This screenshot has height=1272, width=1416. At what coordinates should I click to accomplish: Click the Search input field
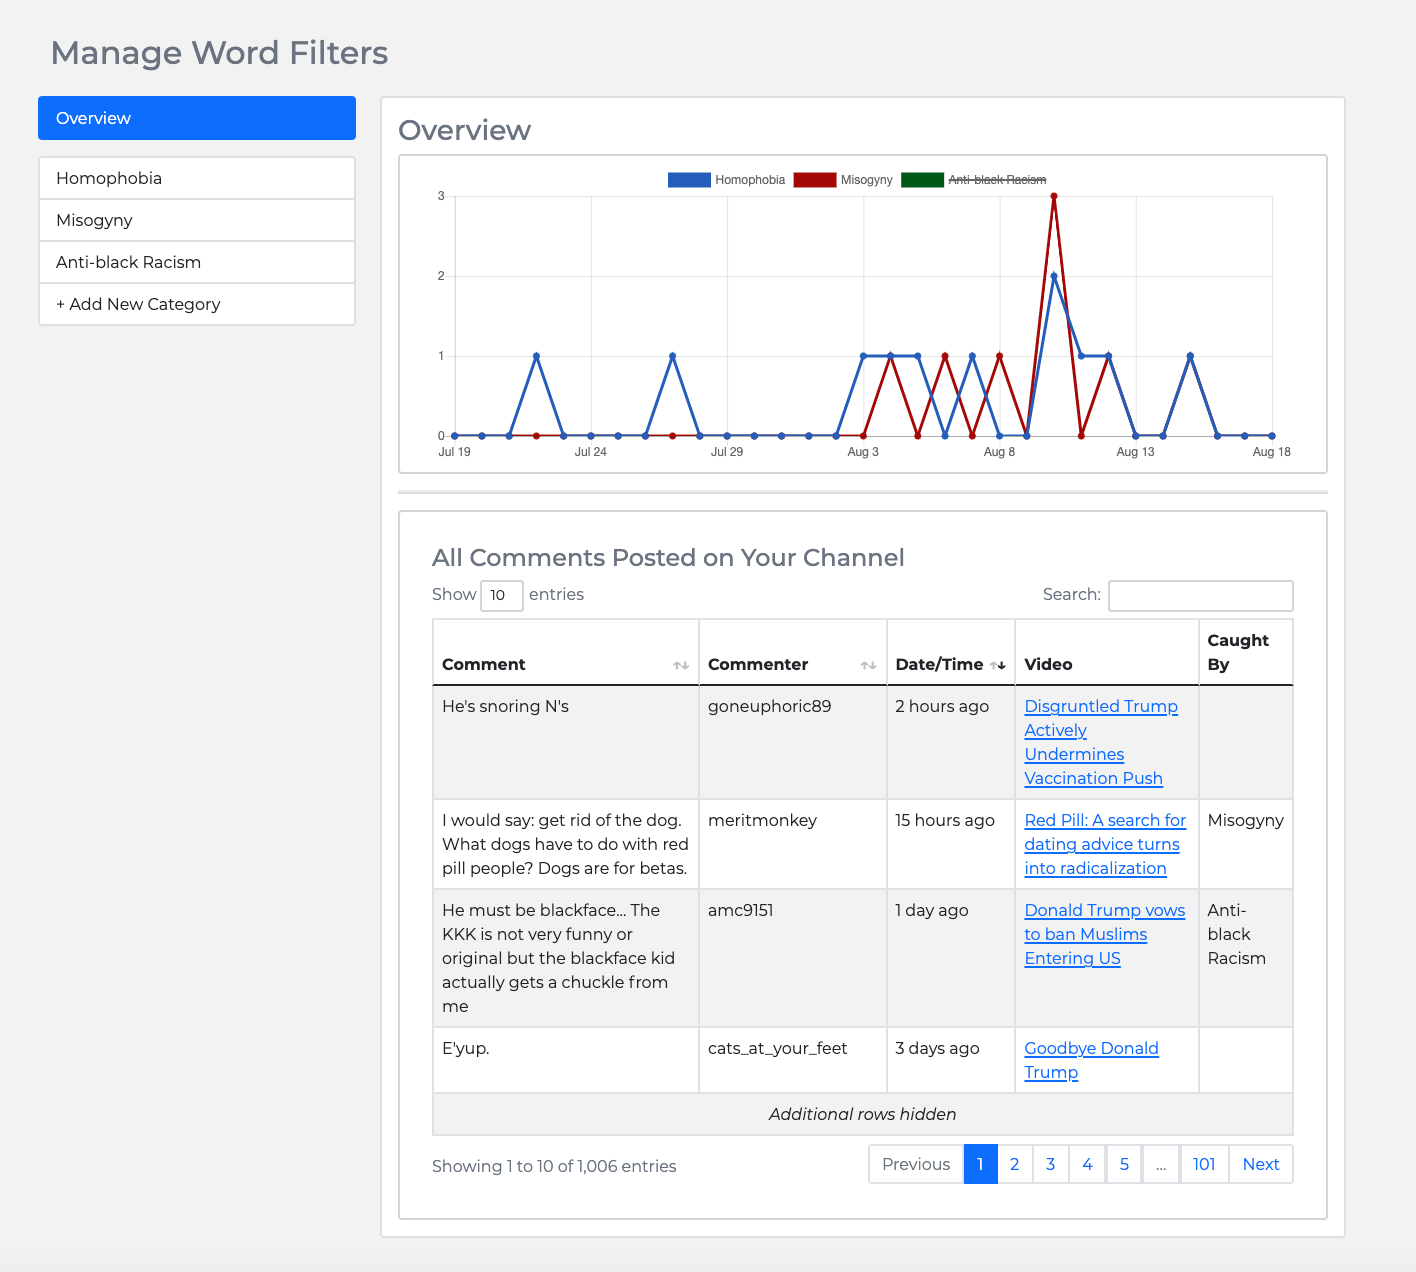1200,595
